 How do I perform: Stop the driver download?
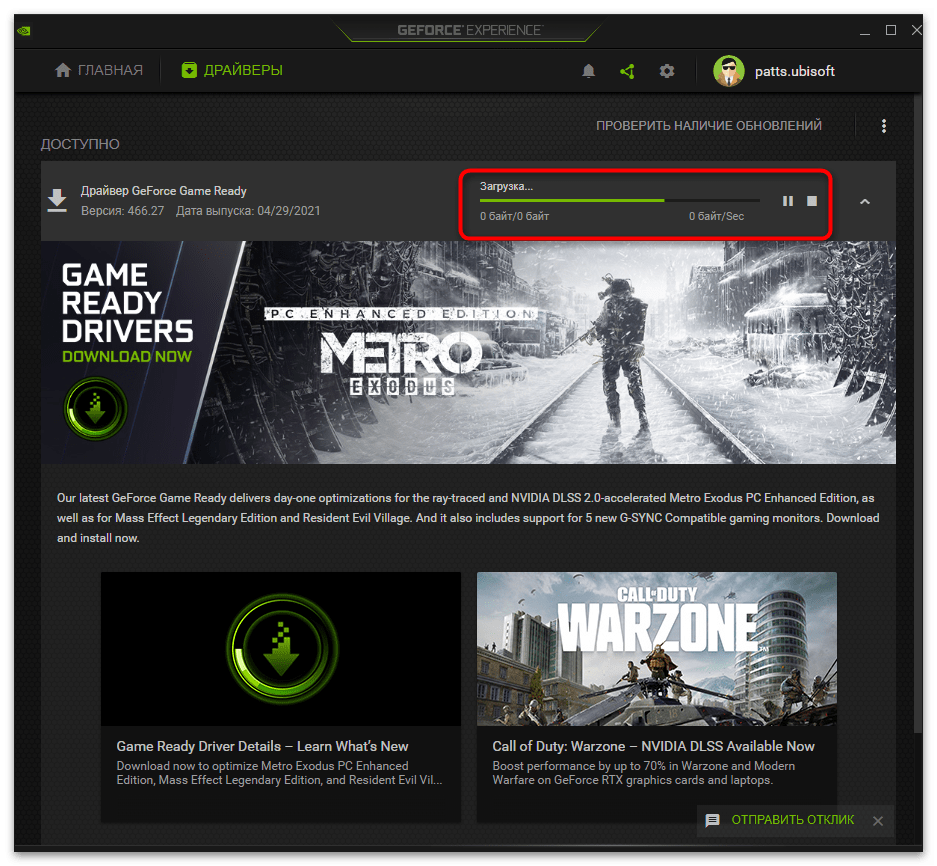pos(812,201)
